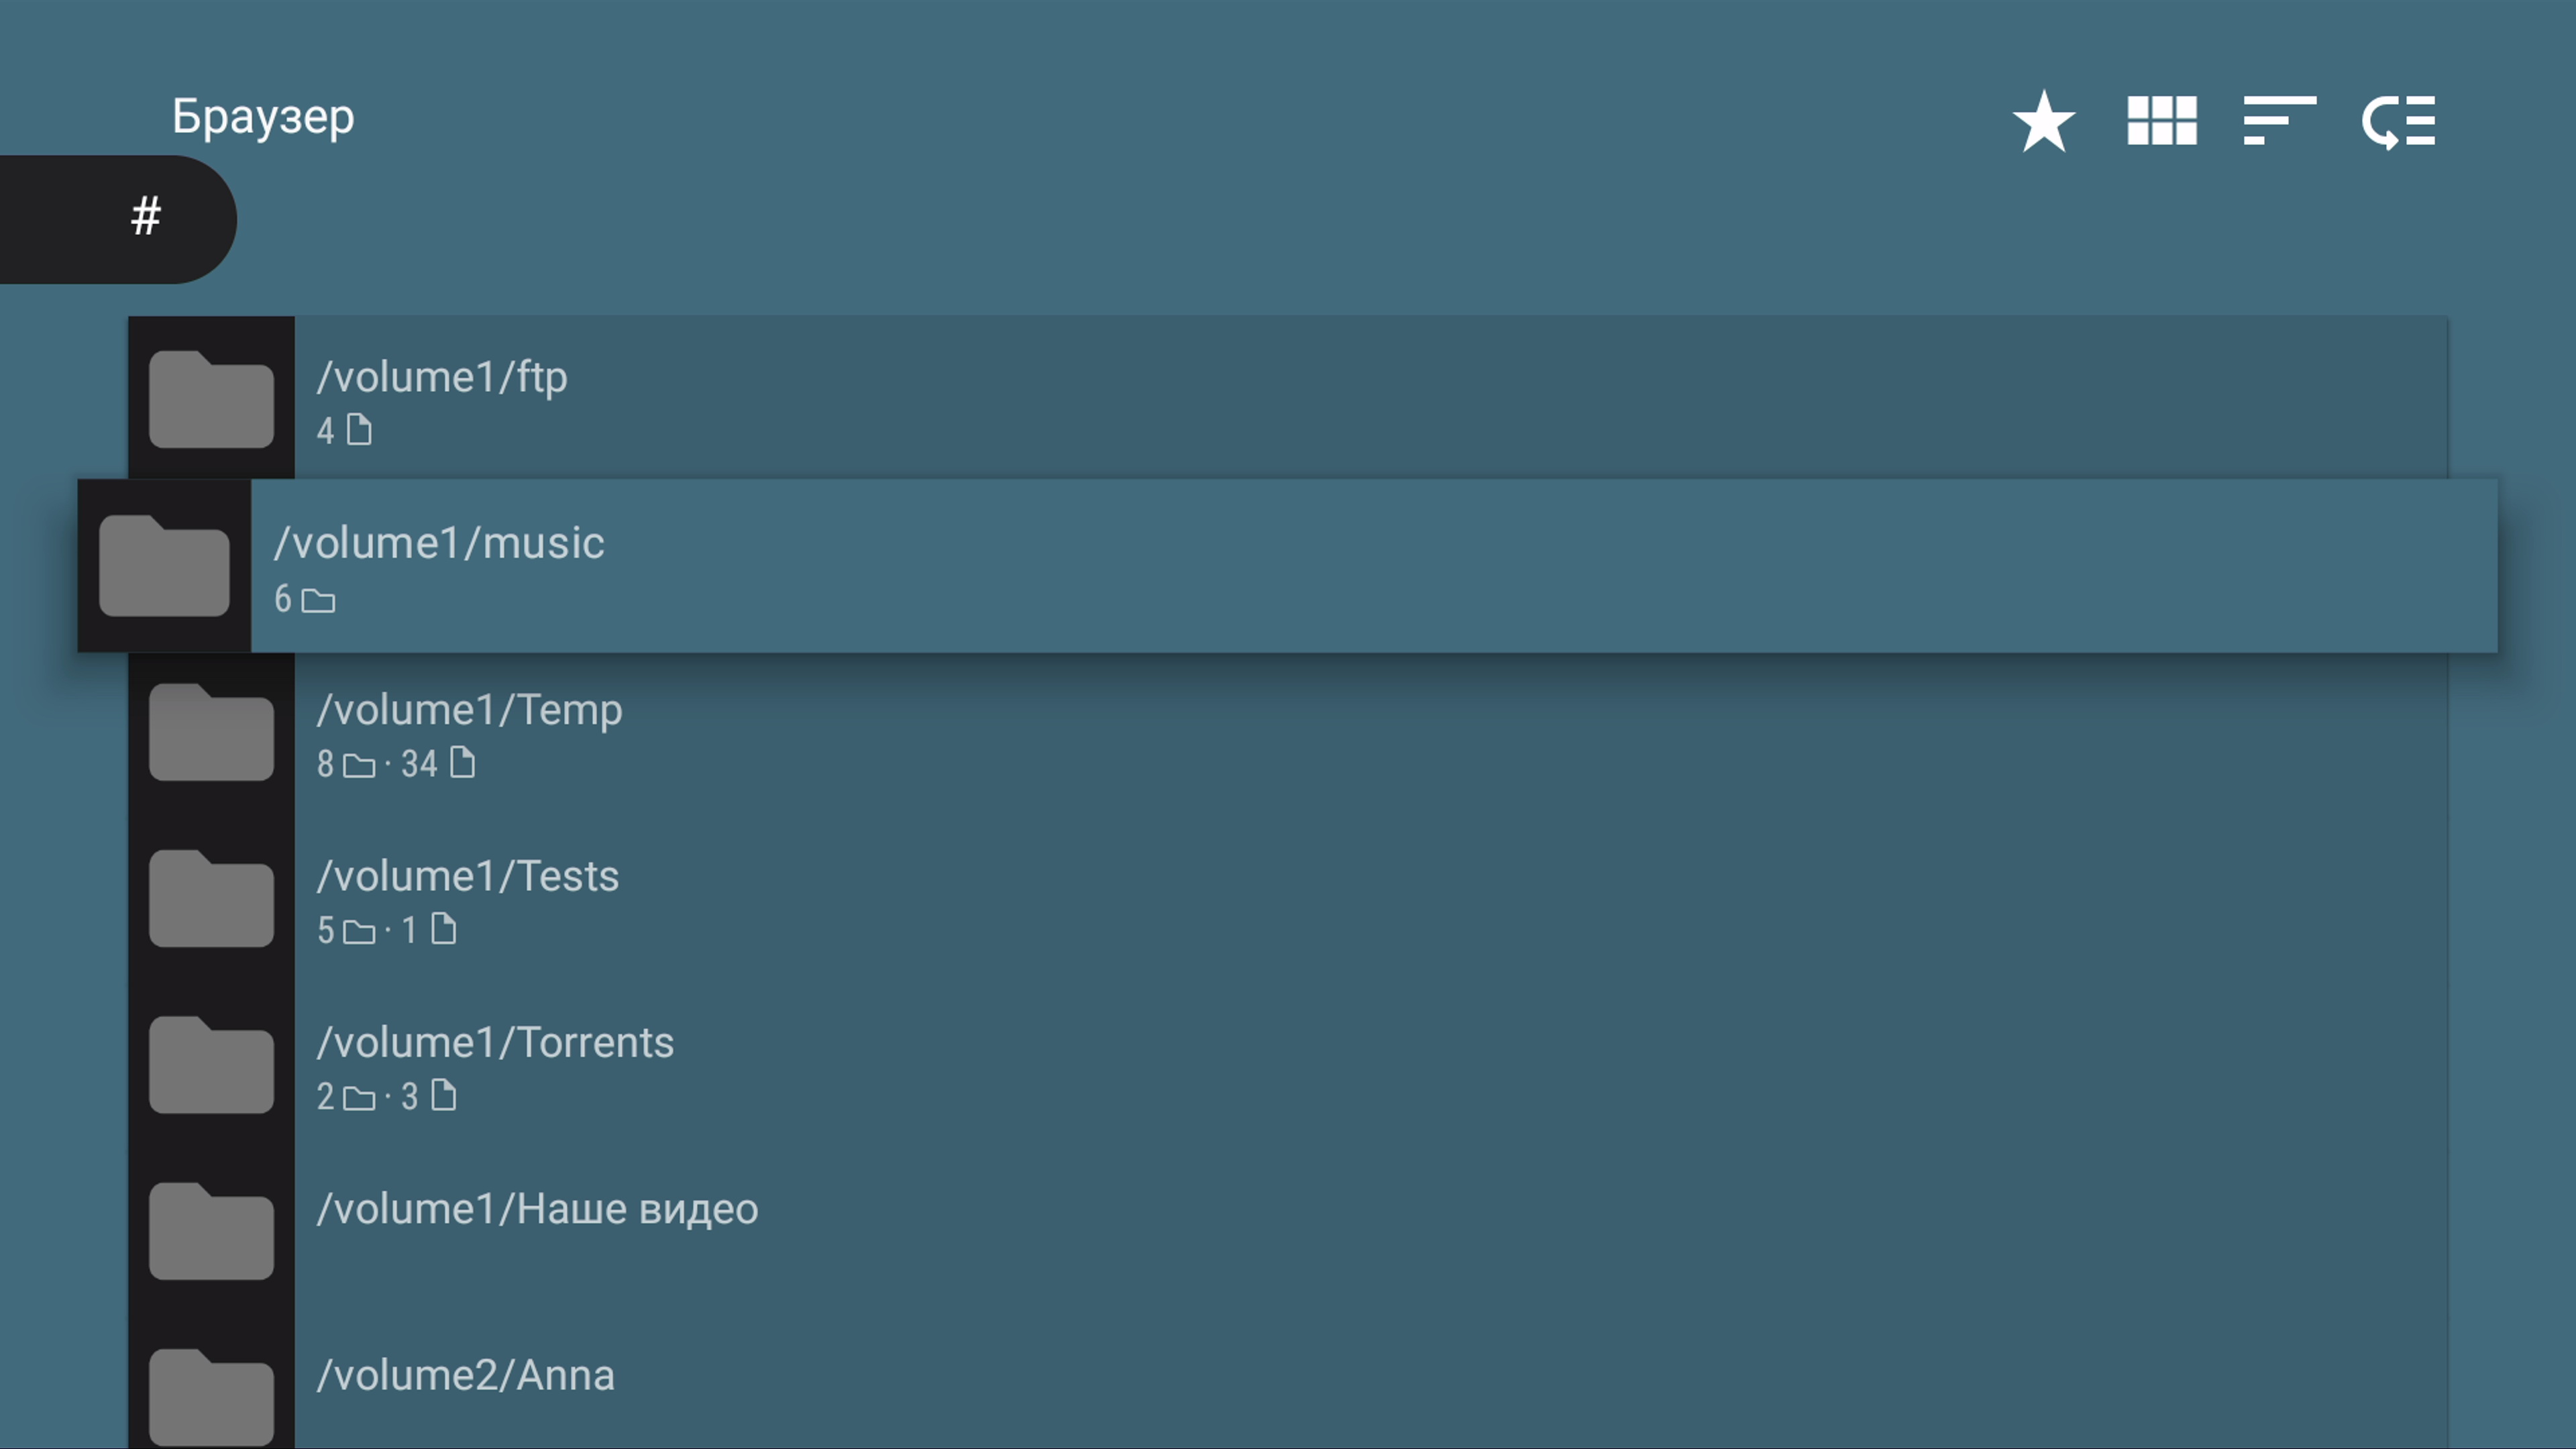Click the favorites star icon
The image size is (2576, 1449).
click(2043, 121)
